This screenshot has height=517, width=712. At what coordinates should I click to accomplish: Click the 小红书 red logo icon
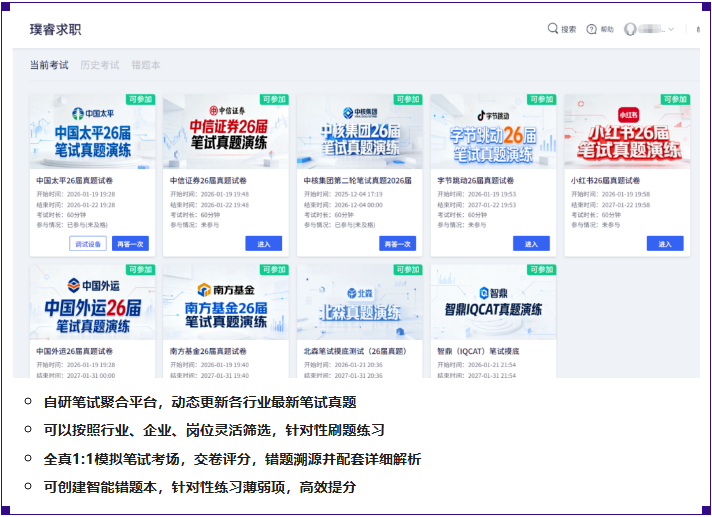pyautogui.click(x=628, y=115)
